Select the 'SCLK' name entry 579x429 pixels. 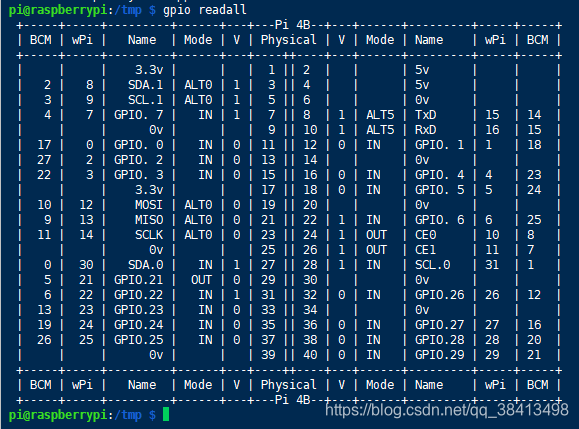click(x=149, y=235)
